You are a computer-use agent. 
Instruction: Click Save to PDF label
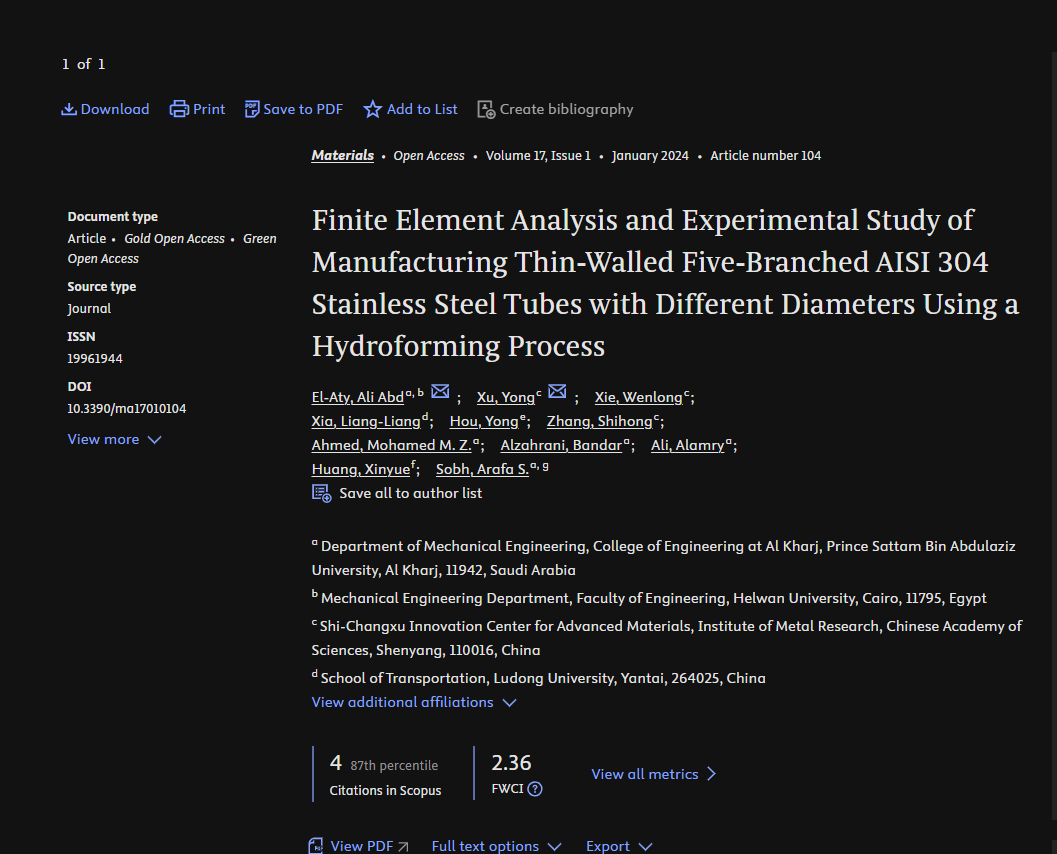pos(303,109)
